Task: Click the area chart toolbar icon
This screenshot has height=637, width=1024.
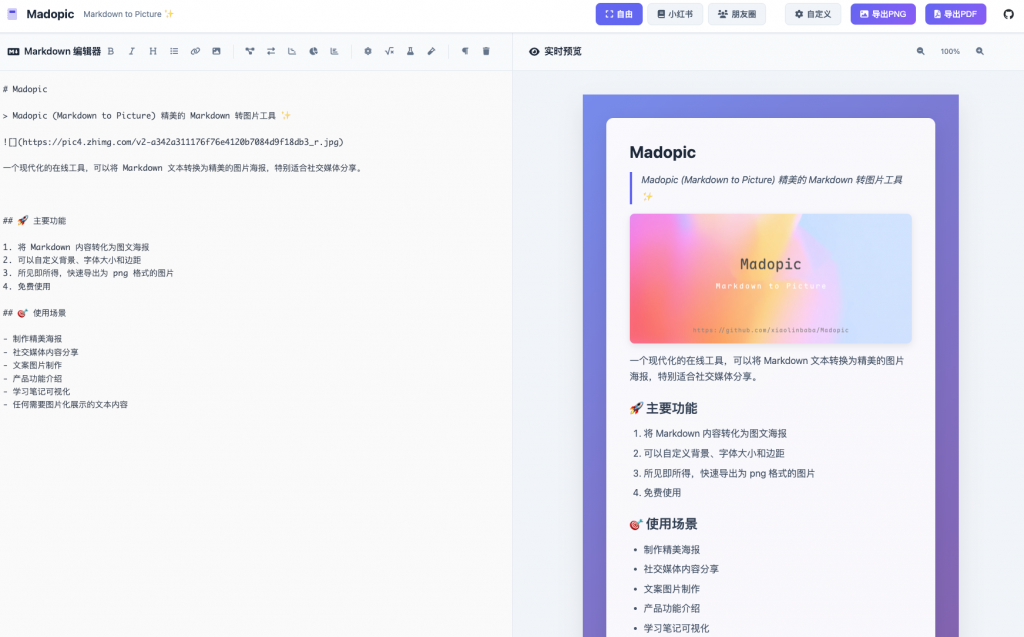Action: coord(292,51)
